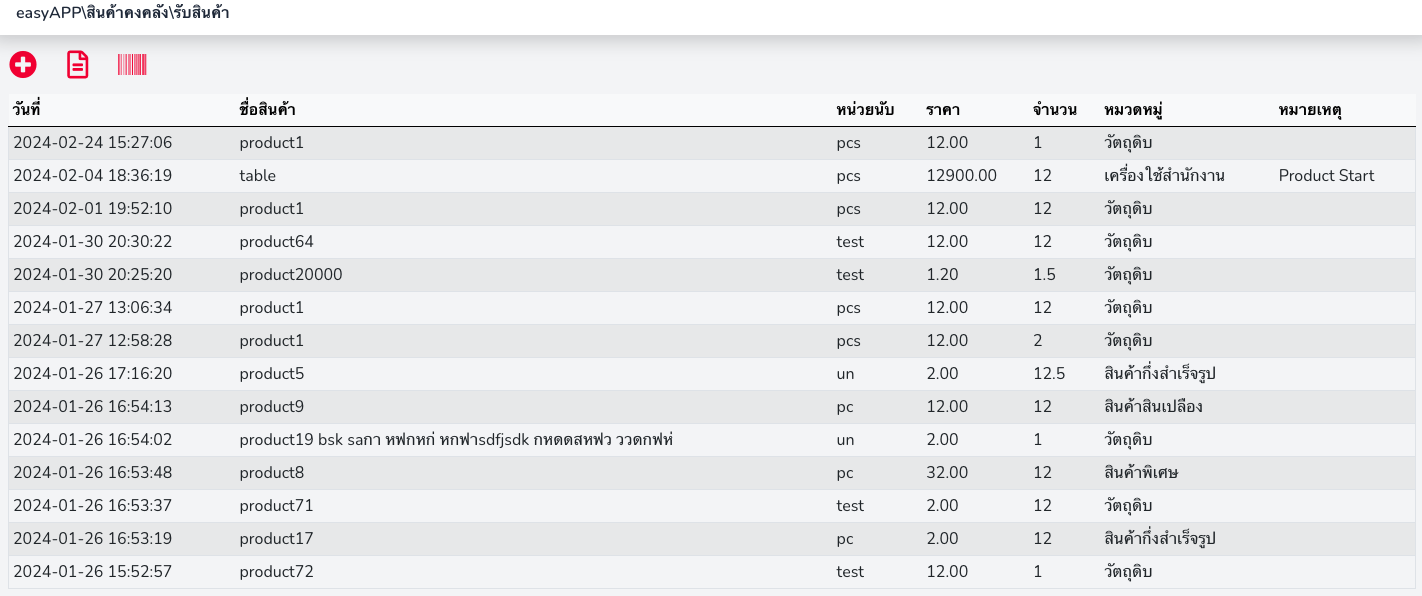Select the product72 row
This screenshot has width=1422, height=596.
click(x=277, y=572)
